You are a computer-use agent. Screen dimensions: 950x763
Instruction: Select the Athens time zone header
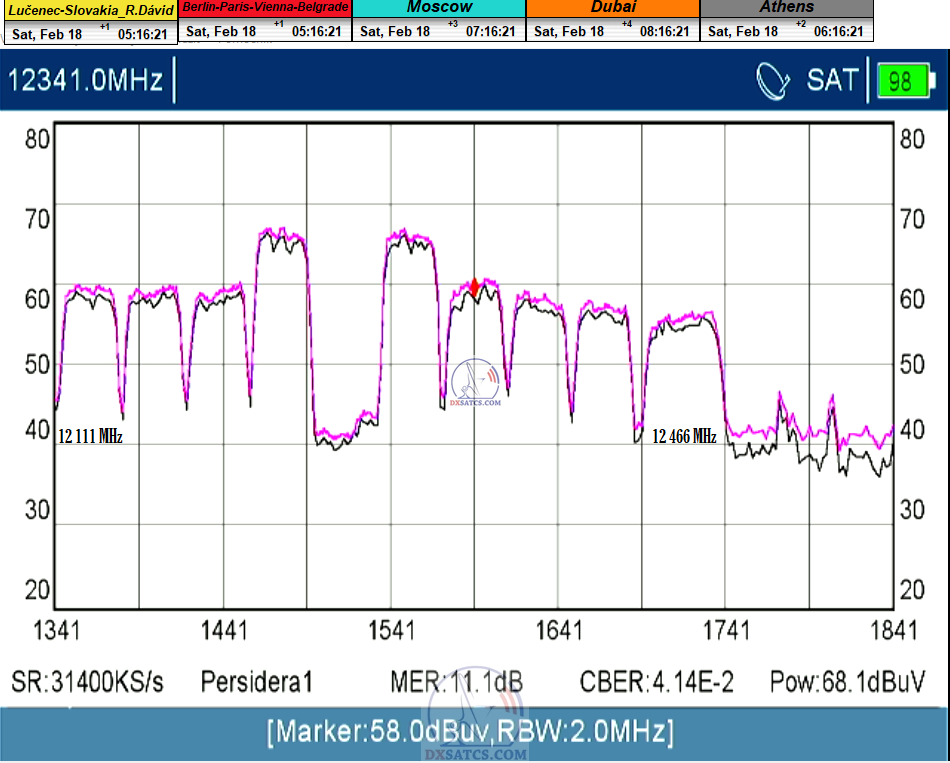[x=787, y=8]
